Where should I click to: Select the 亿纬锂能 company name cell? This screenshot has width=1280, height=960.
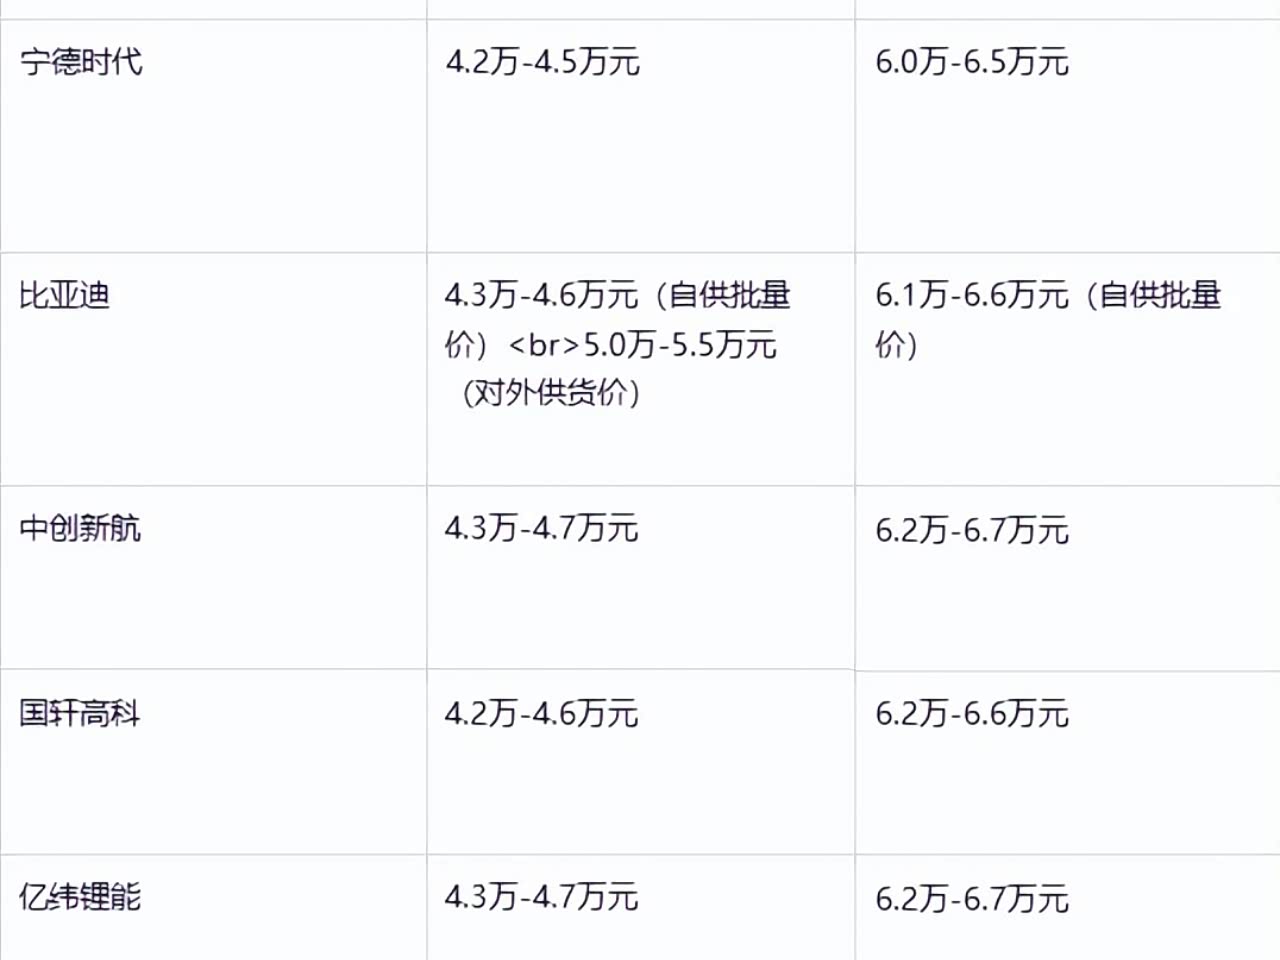tap(81, 897)
